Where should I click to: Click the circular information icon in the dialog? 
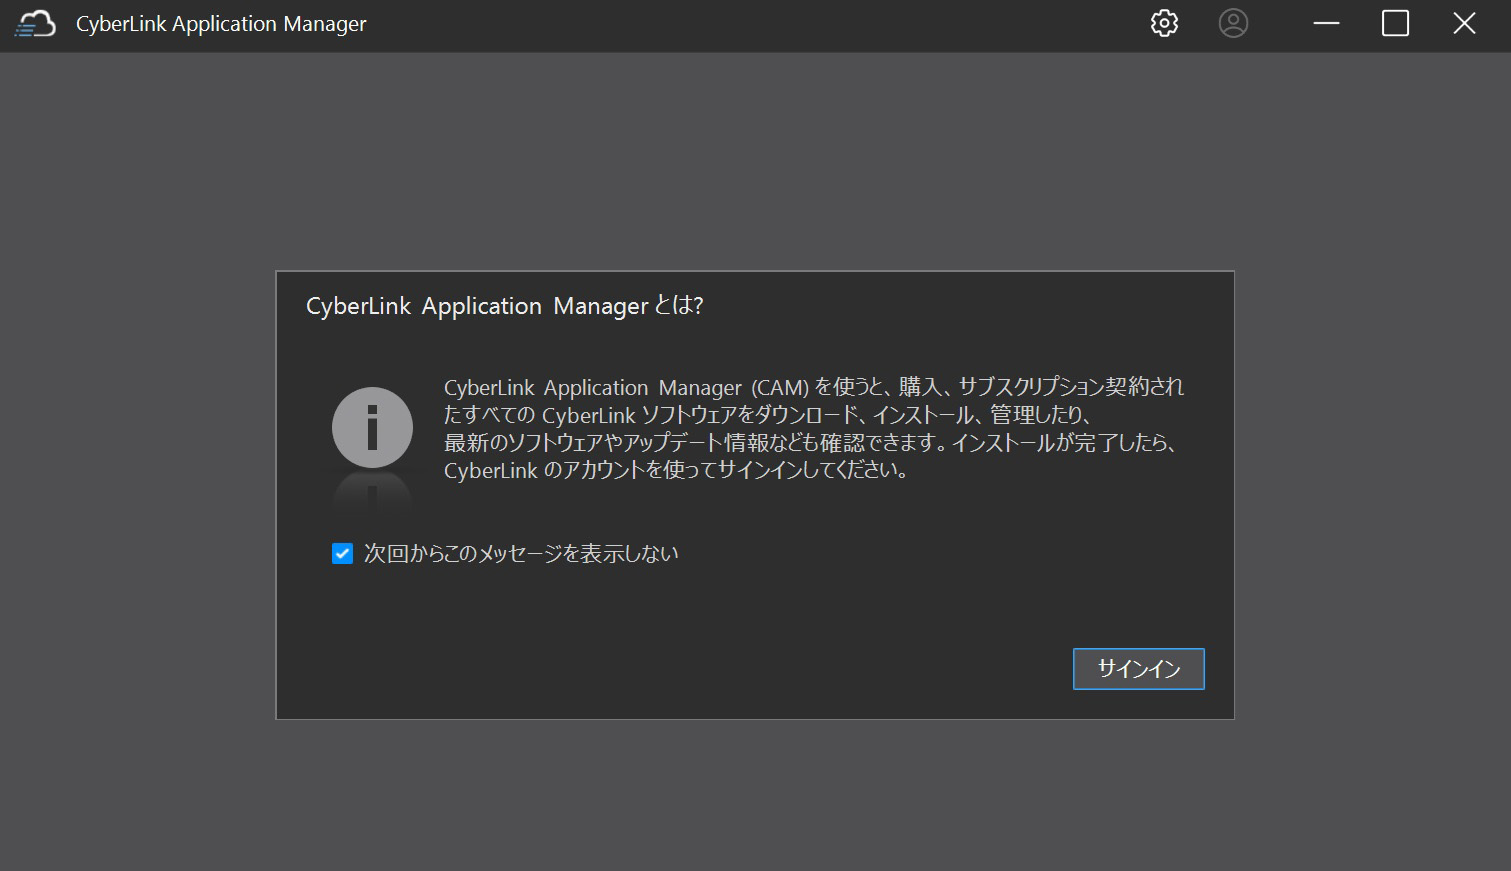(371, 426)
